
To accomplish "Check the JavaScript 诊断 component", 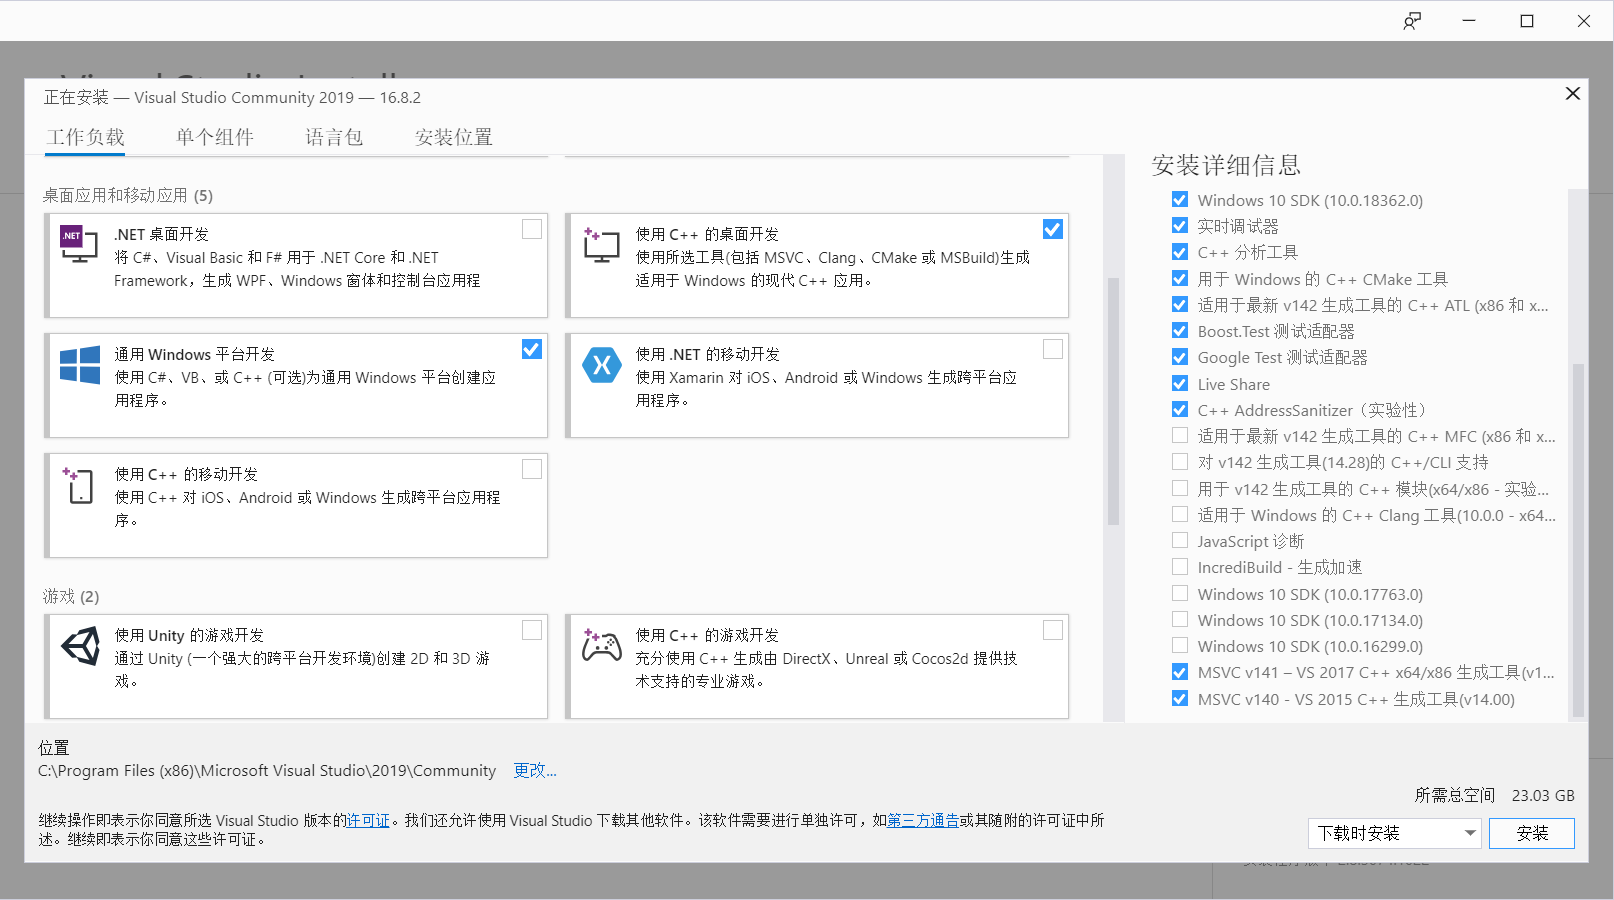I will pos(1180,540).
